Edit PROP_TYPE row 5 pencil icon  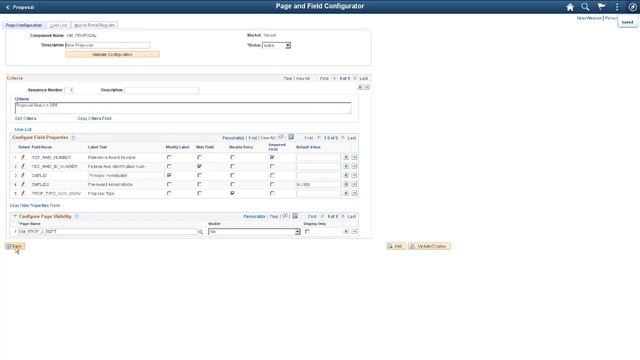point(23,193)
